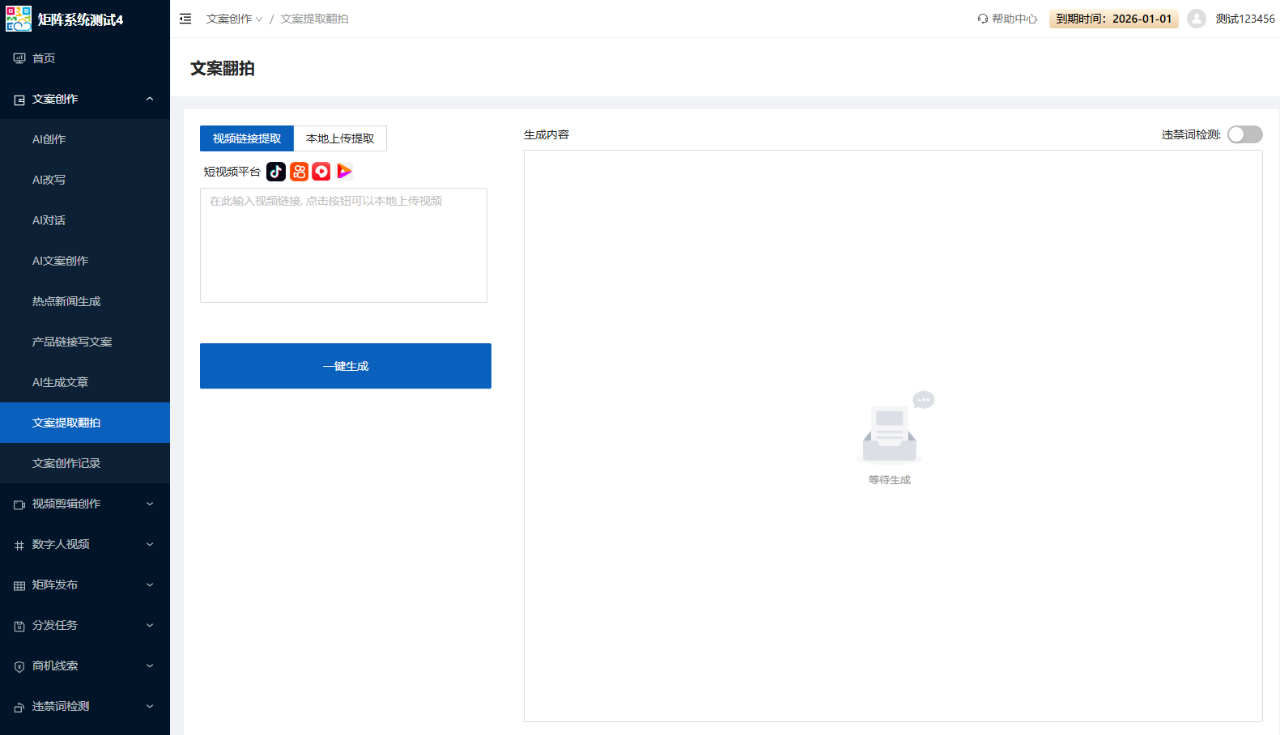1280x735 pixels.
Task: Click the red Xigua video platform icon
Action: [321, 172]
